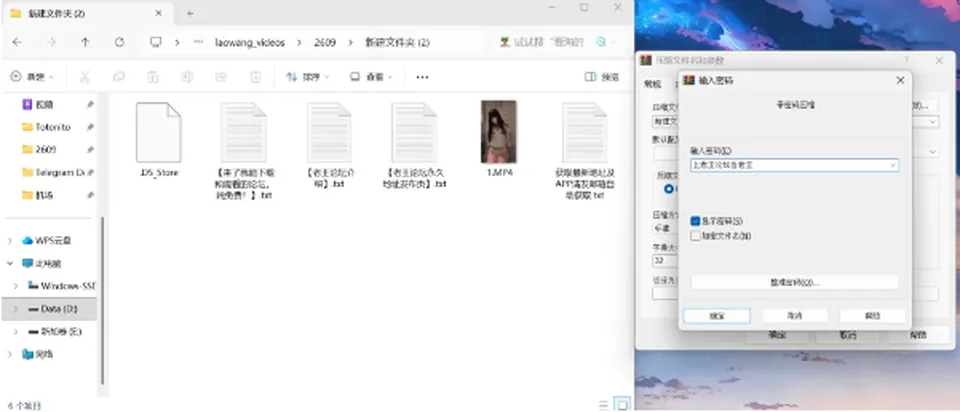Viewport: 960px width, 412px height.
Task: Toggle the 显示密码(S) checkbox
Action: point(695,221)
